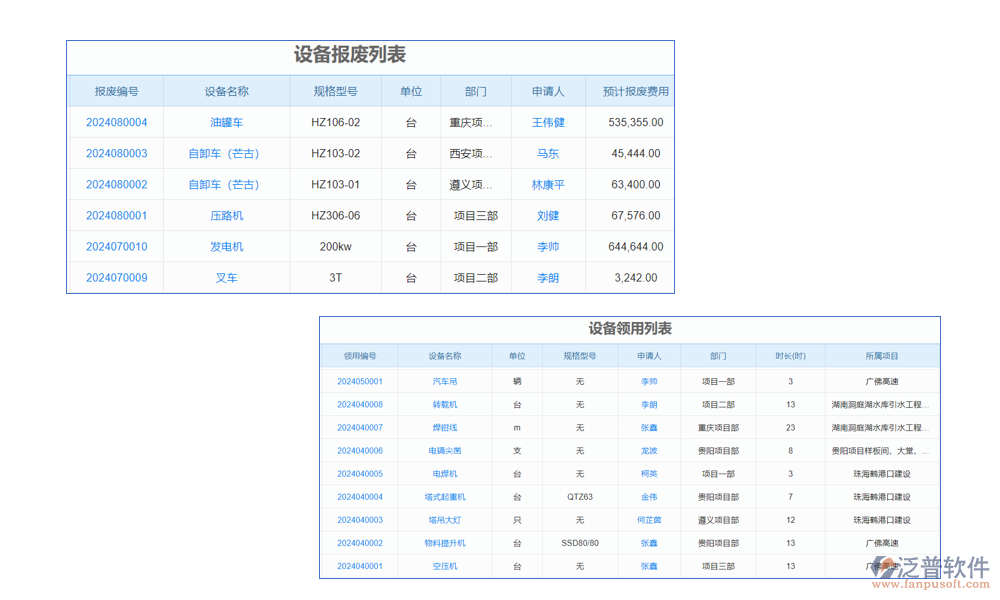Open applicant 张鑫 in 焊钳线 row
Screen dimensions: 1000x600
pyautogui.click(x=648, y=427)
